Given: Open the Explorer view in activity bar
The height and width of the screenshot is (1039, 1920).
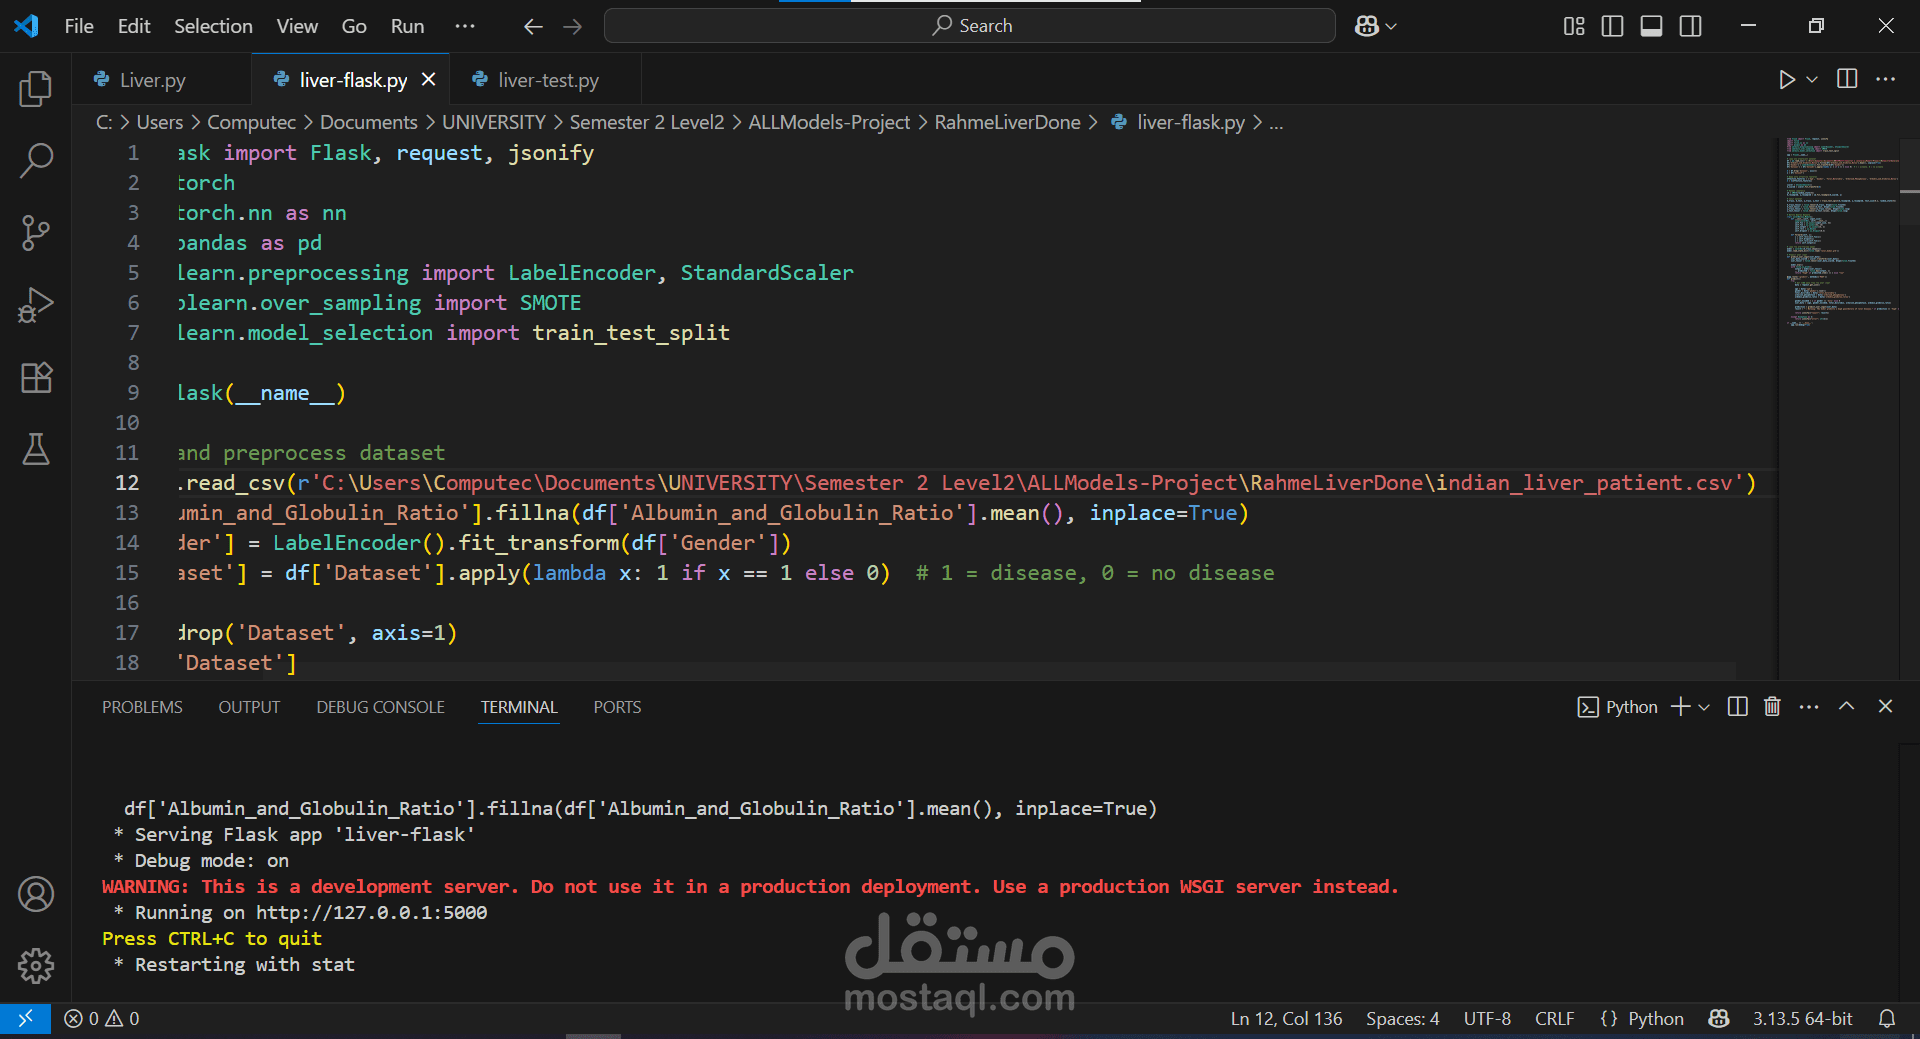Looking at the screenshot, I should (x=36, y=89).
